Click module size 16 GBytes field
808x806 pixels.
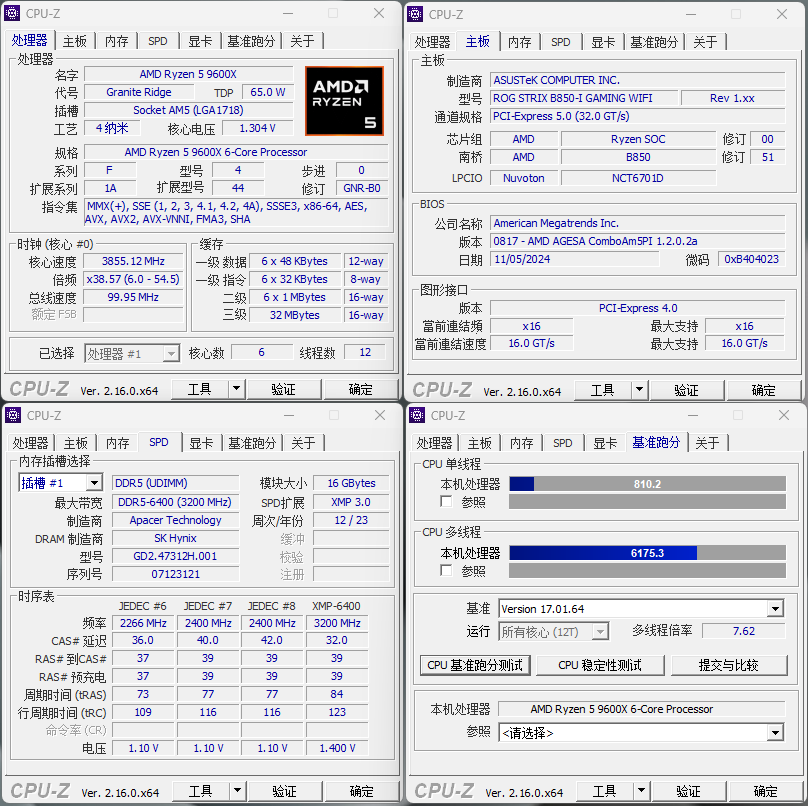[x=351, y=483]
